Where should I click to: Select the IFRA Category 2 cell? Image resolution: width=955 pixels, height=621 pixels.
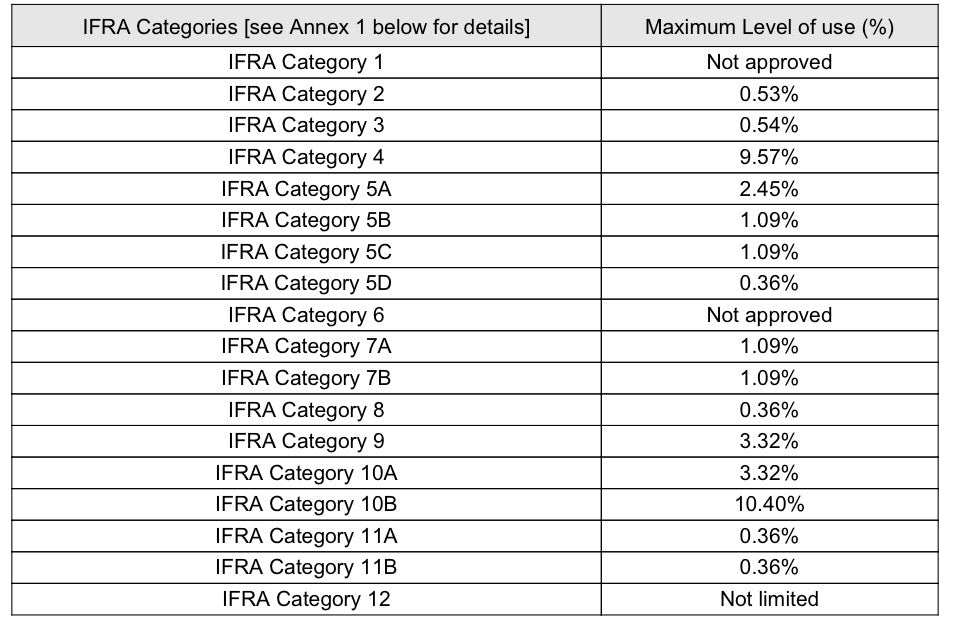coord(306,94)
